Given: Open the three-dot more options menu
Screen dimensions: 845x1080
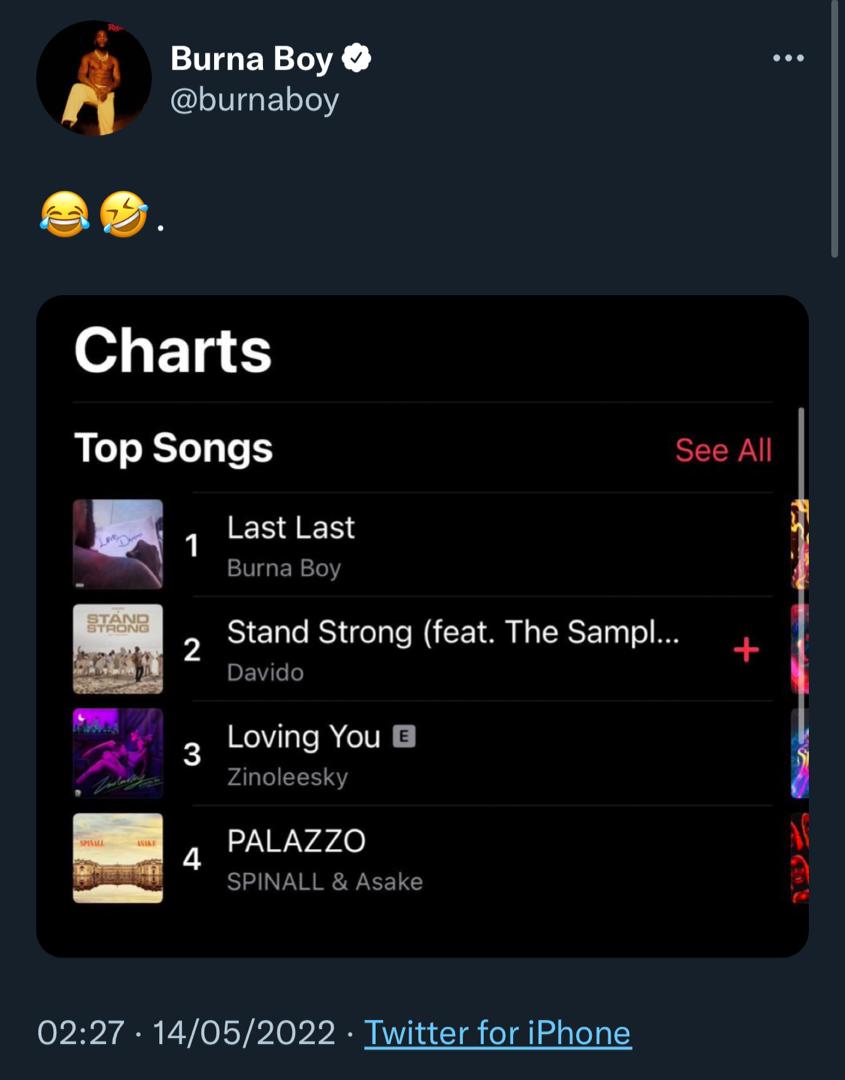Looking at the screenshot, I should 789,58.
